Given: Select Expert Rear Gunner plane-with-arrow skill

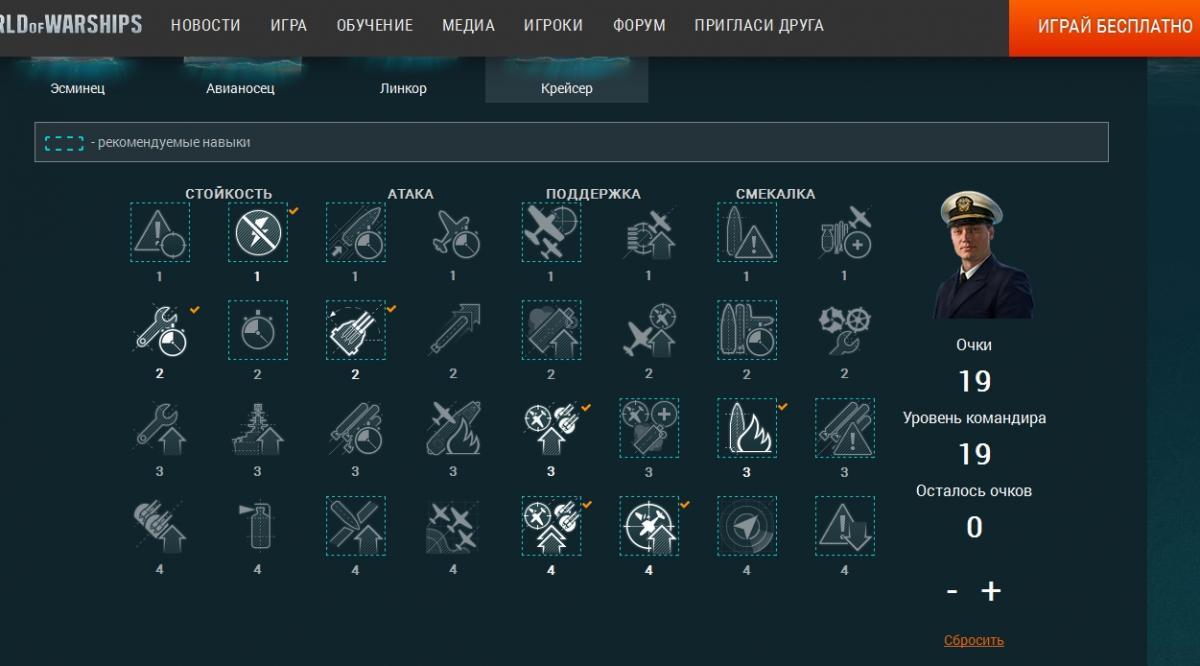Looking at the screenshot, I should pyautogui.click(x=650, y=331).
